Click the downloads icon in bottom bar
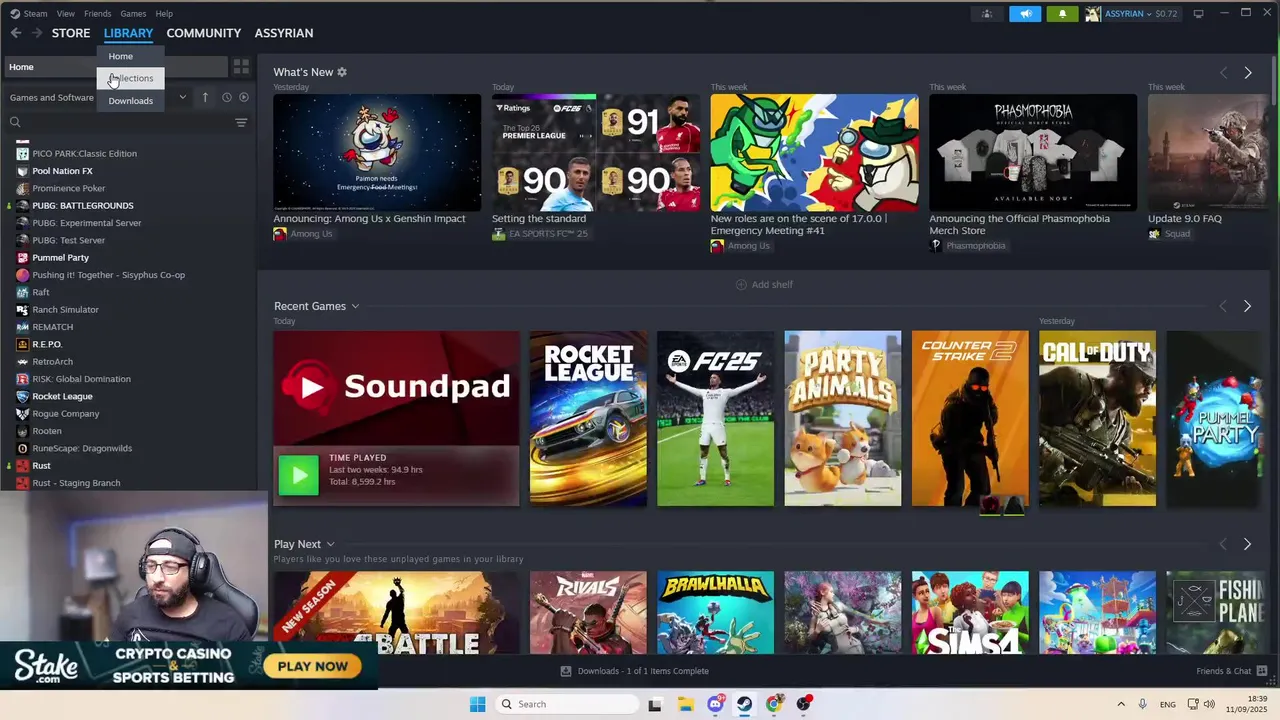The width and height of the screenshot is (1280, 720). pos(566,671)
